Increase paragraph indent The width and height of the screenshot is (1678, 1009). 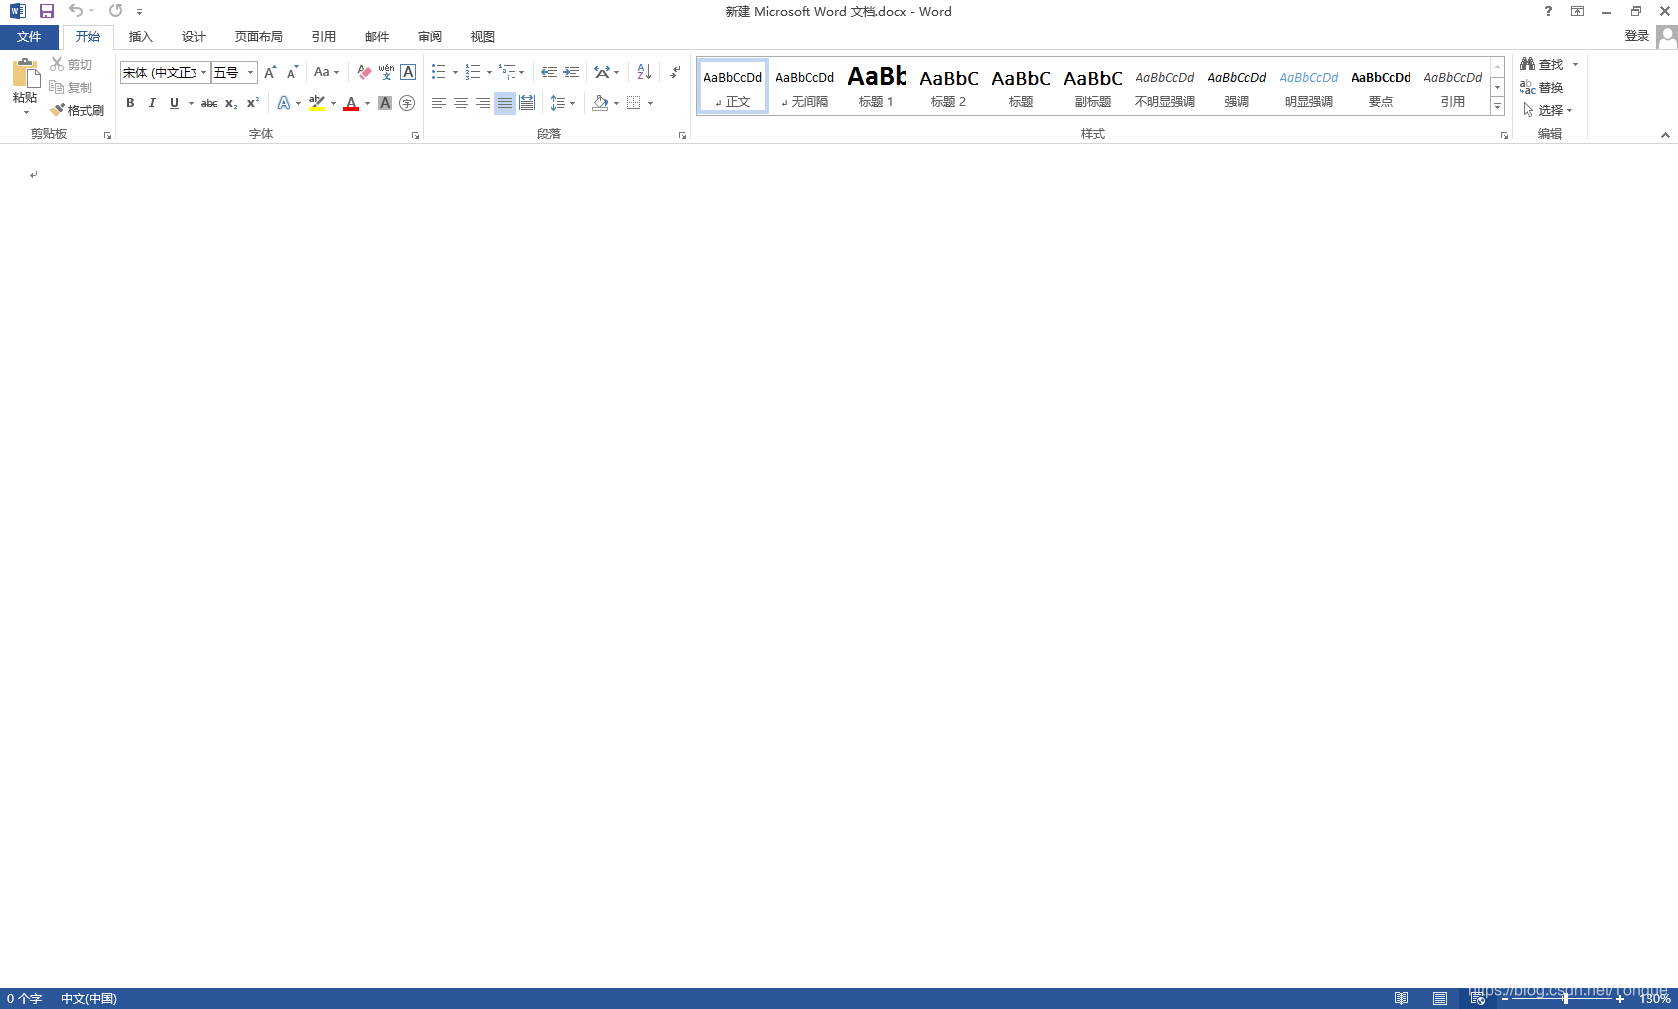(x=571, y=72)
